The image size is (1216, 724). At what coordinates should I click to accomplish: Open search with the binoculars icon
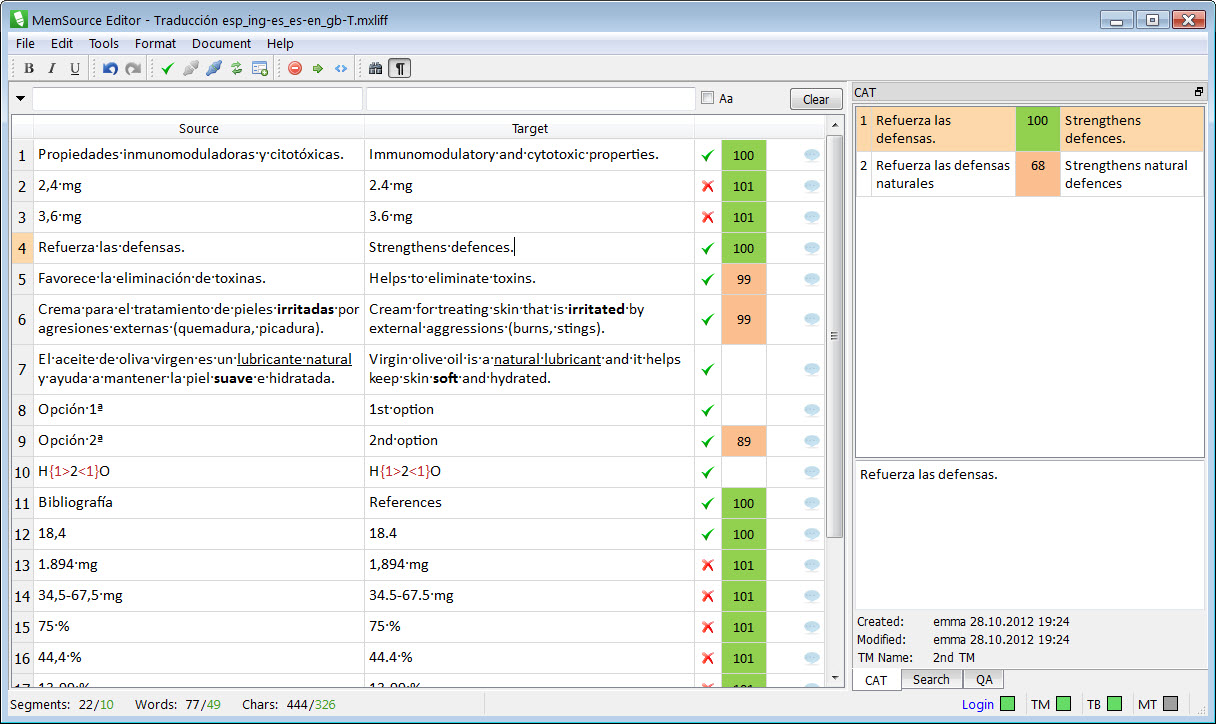(376, 69)
